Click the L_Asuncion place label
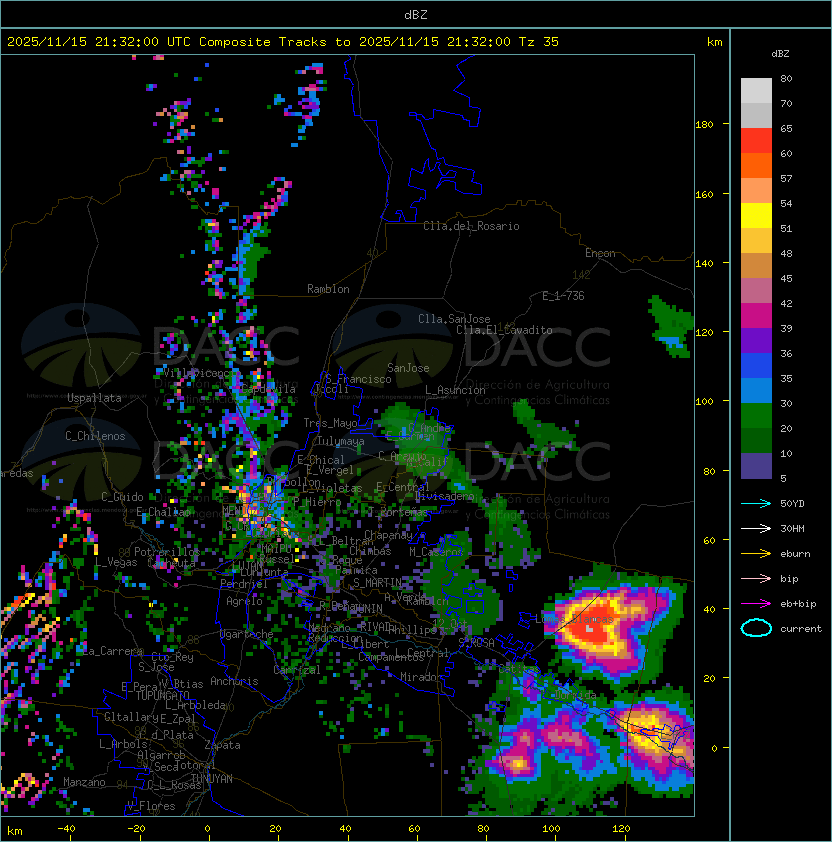 pyautogui.click(x=455, y=390)
